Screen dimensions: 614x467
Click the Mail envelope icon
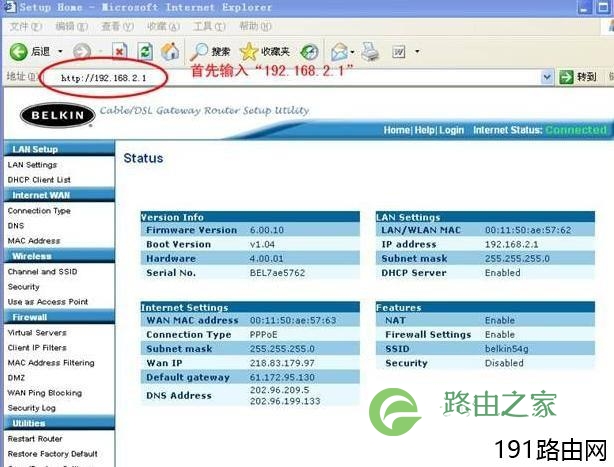point(339,52)
